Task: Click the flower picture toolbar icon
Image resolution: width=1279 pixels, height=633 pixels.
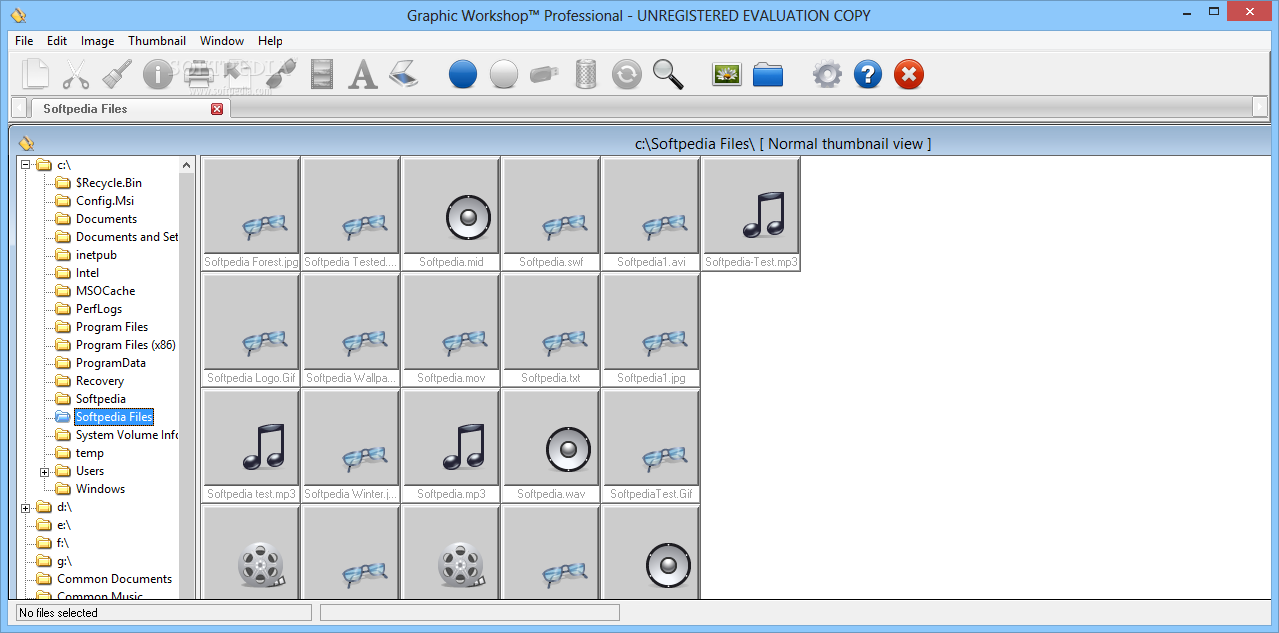Action: [x=727, y=74]
